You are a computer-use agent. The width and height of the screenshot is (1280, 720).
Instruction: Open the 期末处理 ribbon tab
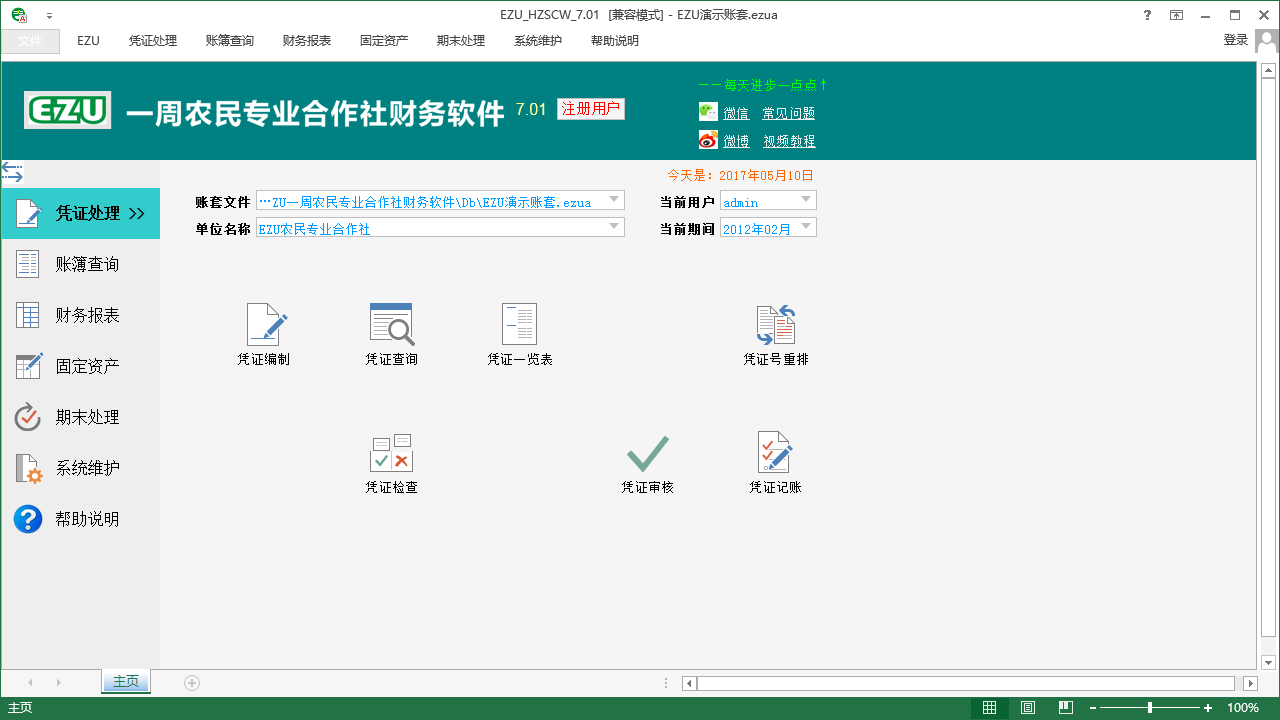point(461,41)
